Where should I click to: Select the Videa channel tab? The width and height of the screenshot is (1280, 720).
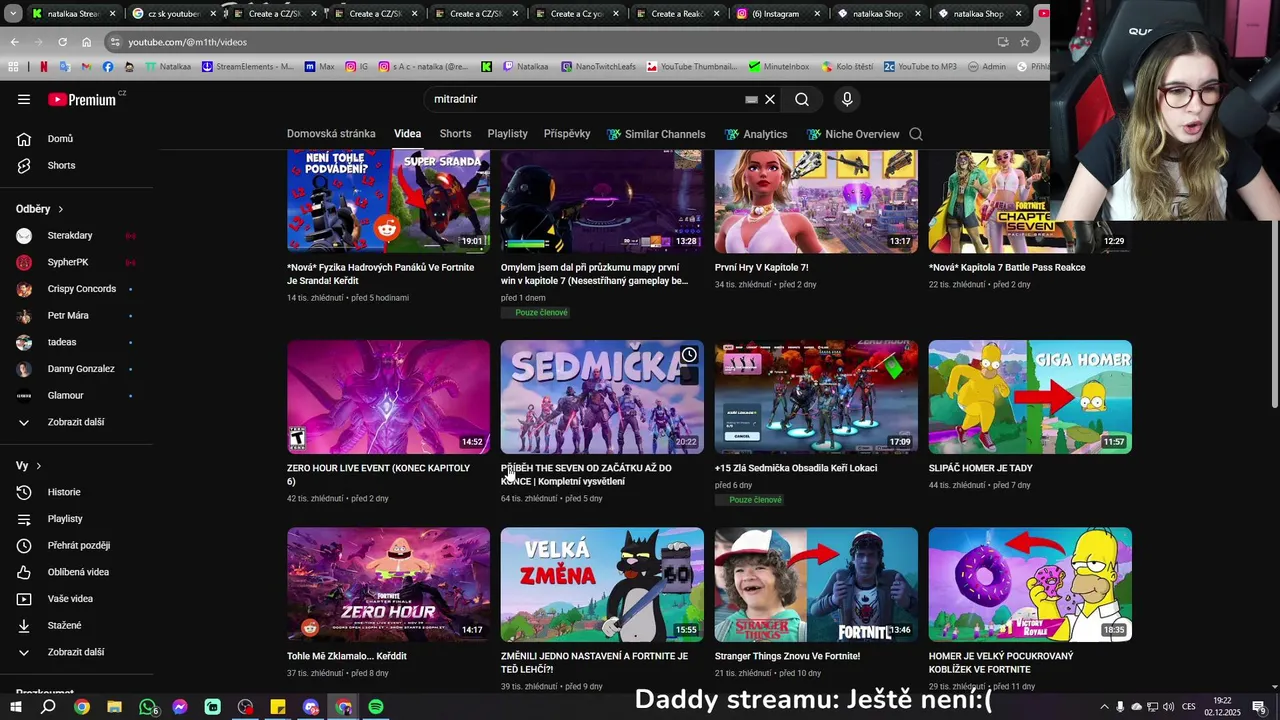click(407, 134)
